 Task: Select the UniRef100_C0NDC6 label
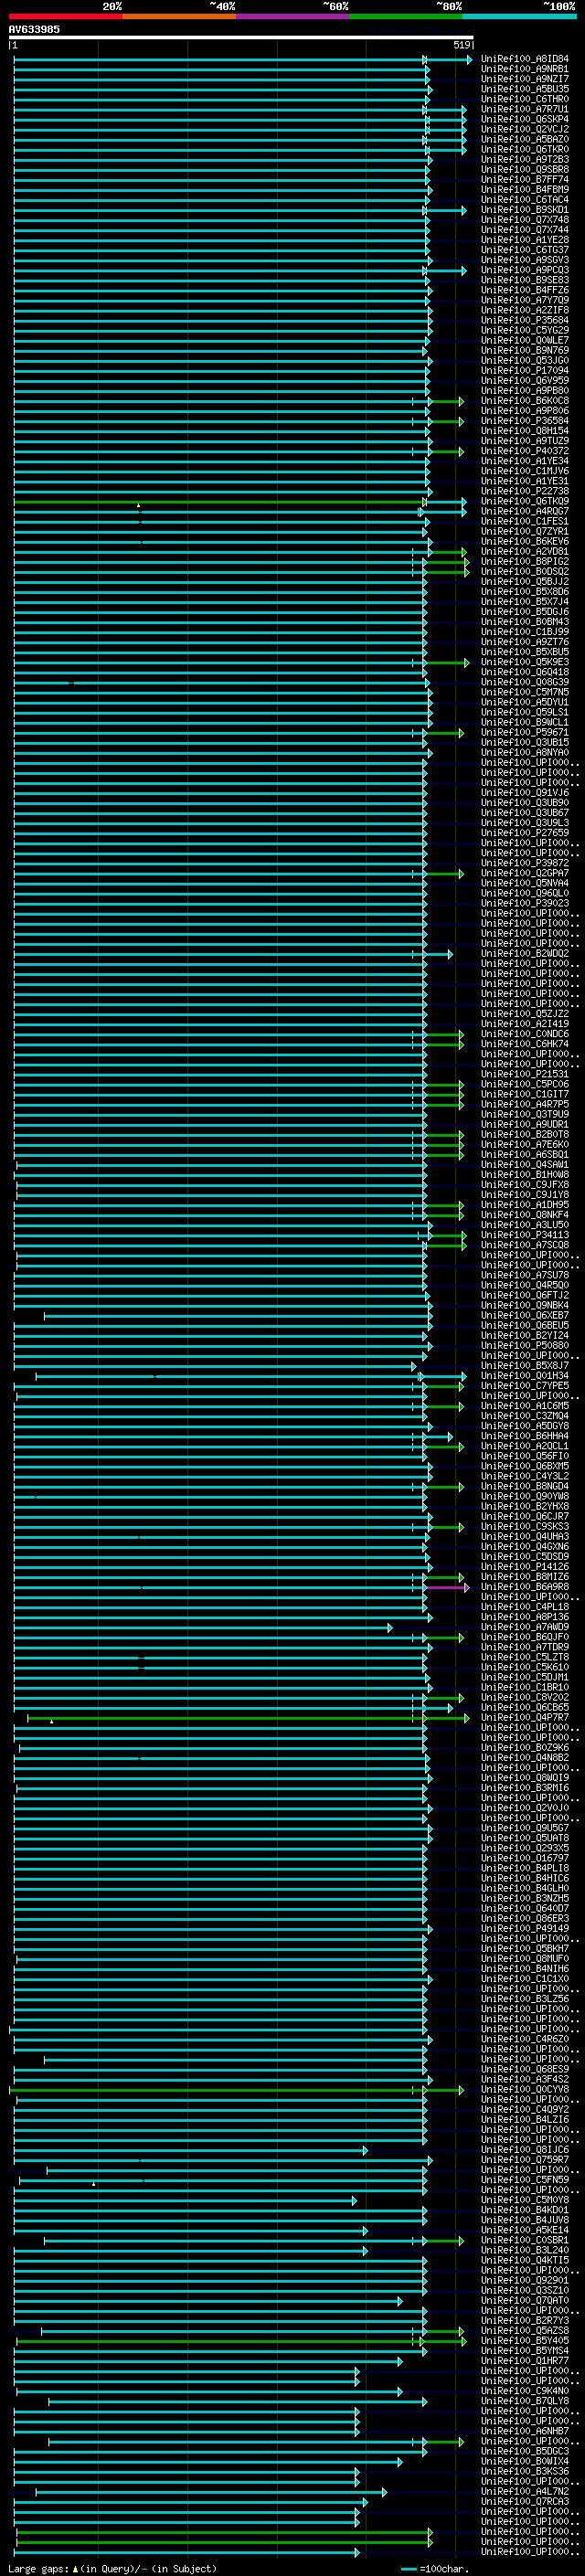[x=525, y=1034]
